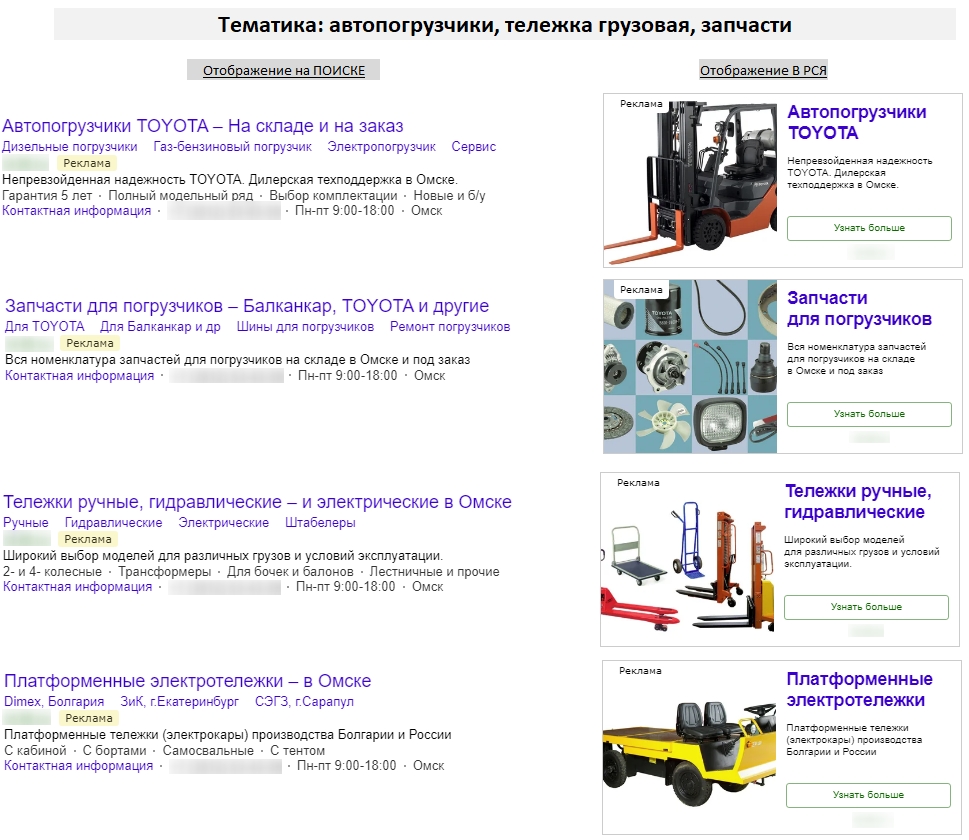Click the Для TOYOTA sitelink
Image resolution: width=969 pixels, height=840 pixels.
point(44,327)
